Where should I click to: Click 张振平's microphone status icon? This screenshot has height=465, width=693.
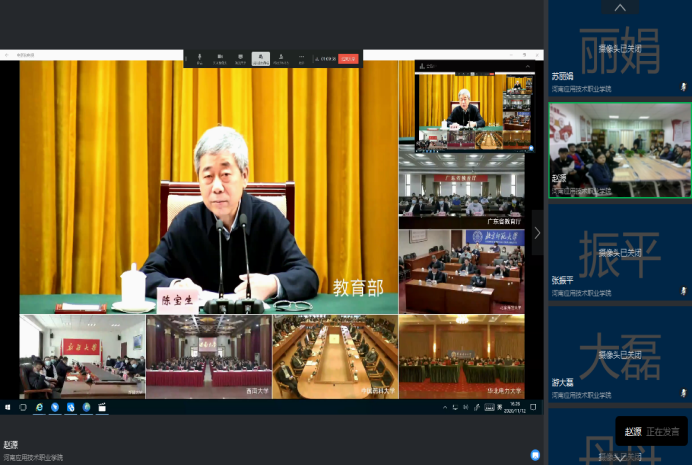click(684, 282)
